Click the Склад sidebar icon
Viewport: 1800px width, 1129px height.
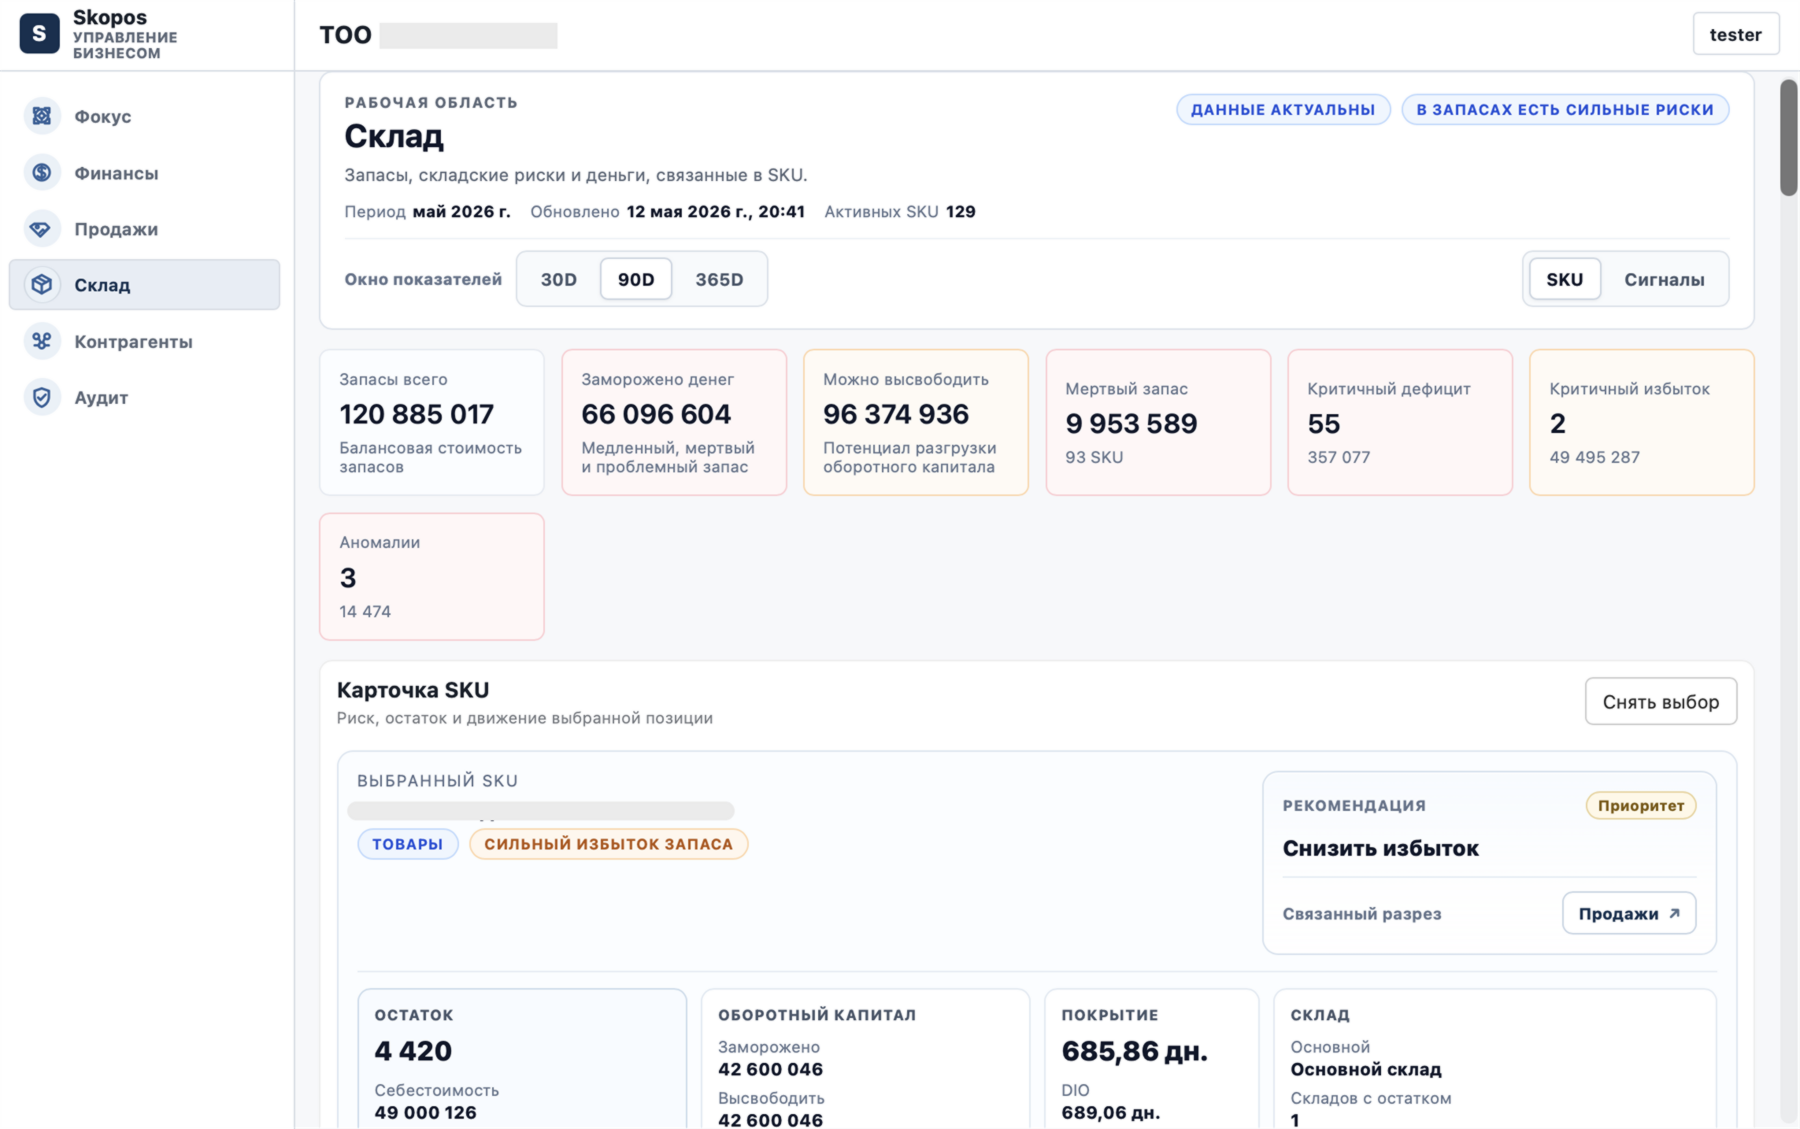42,285
